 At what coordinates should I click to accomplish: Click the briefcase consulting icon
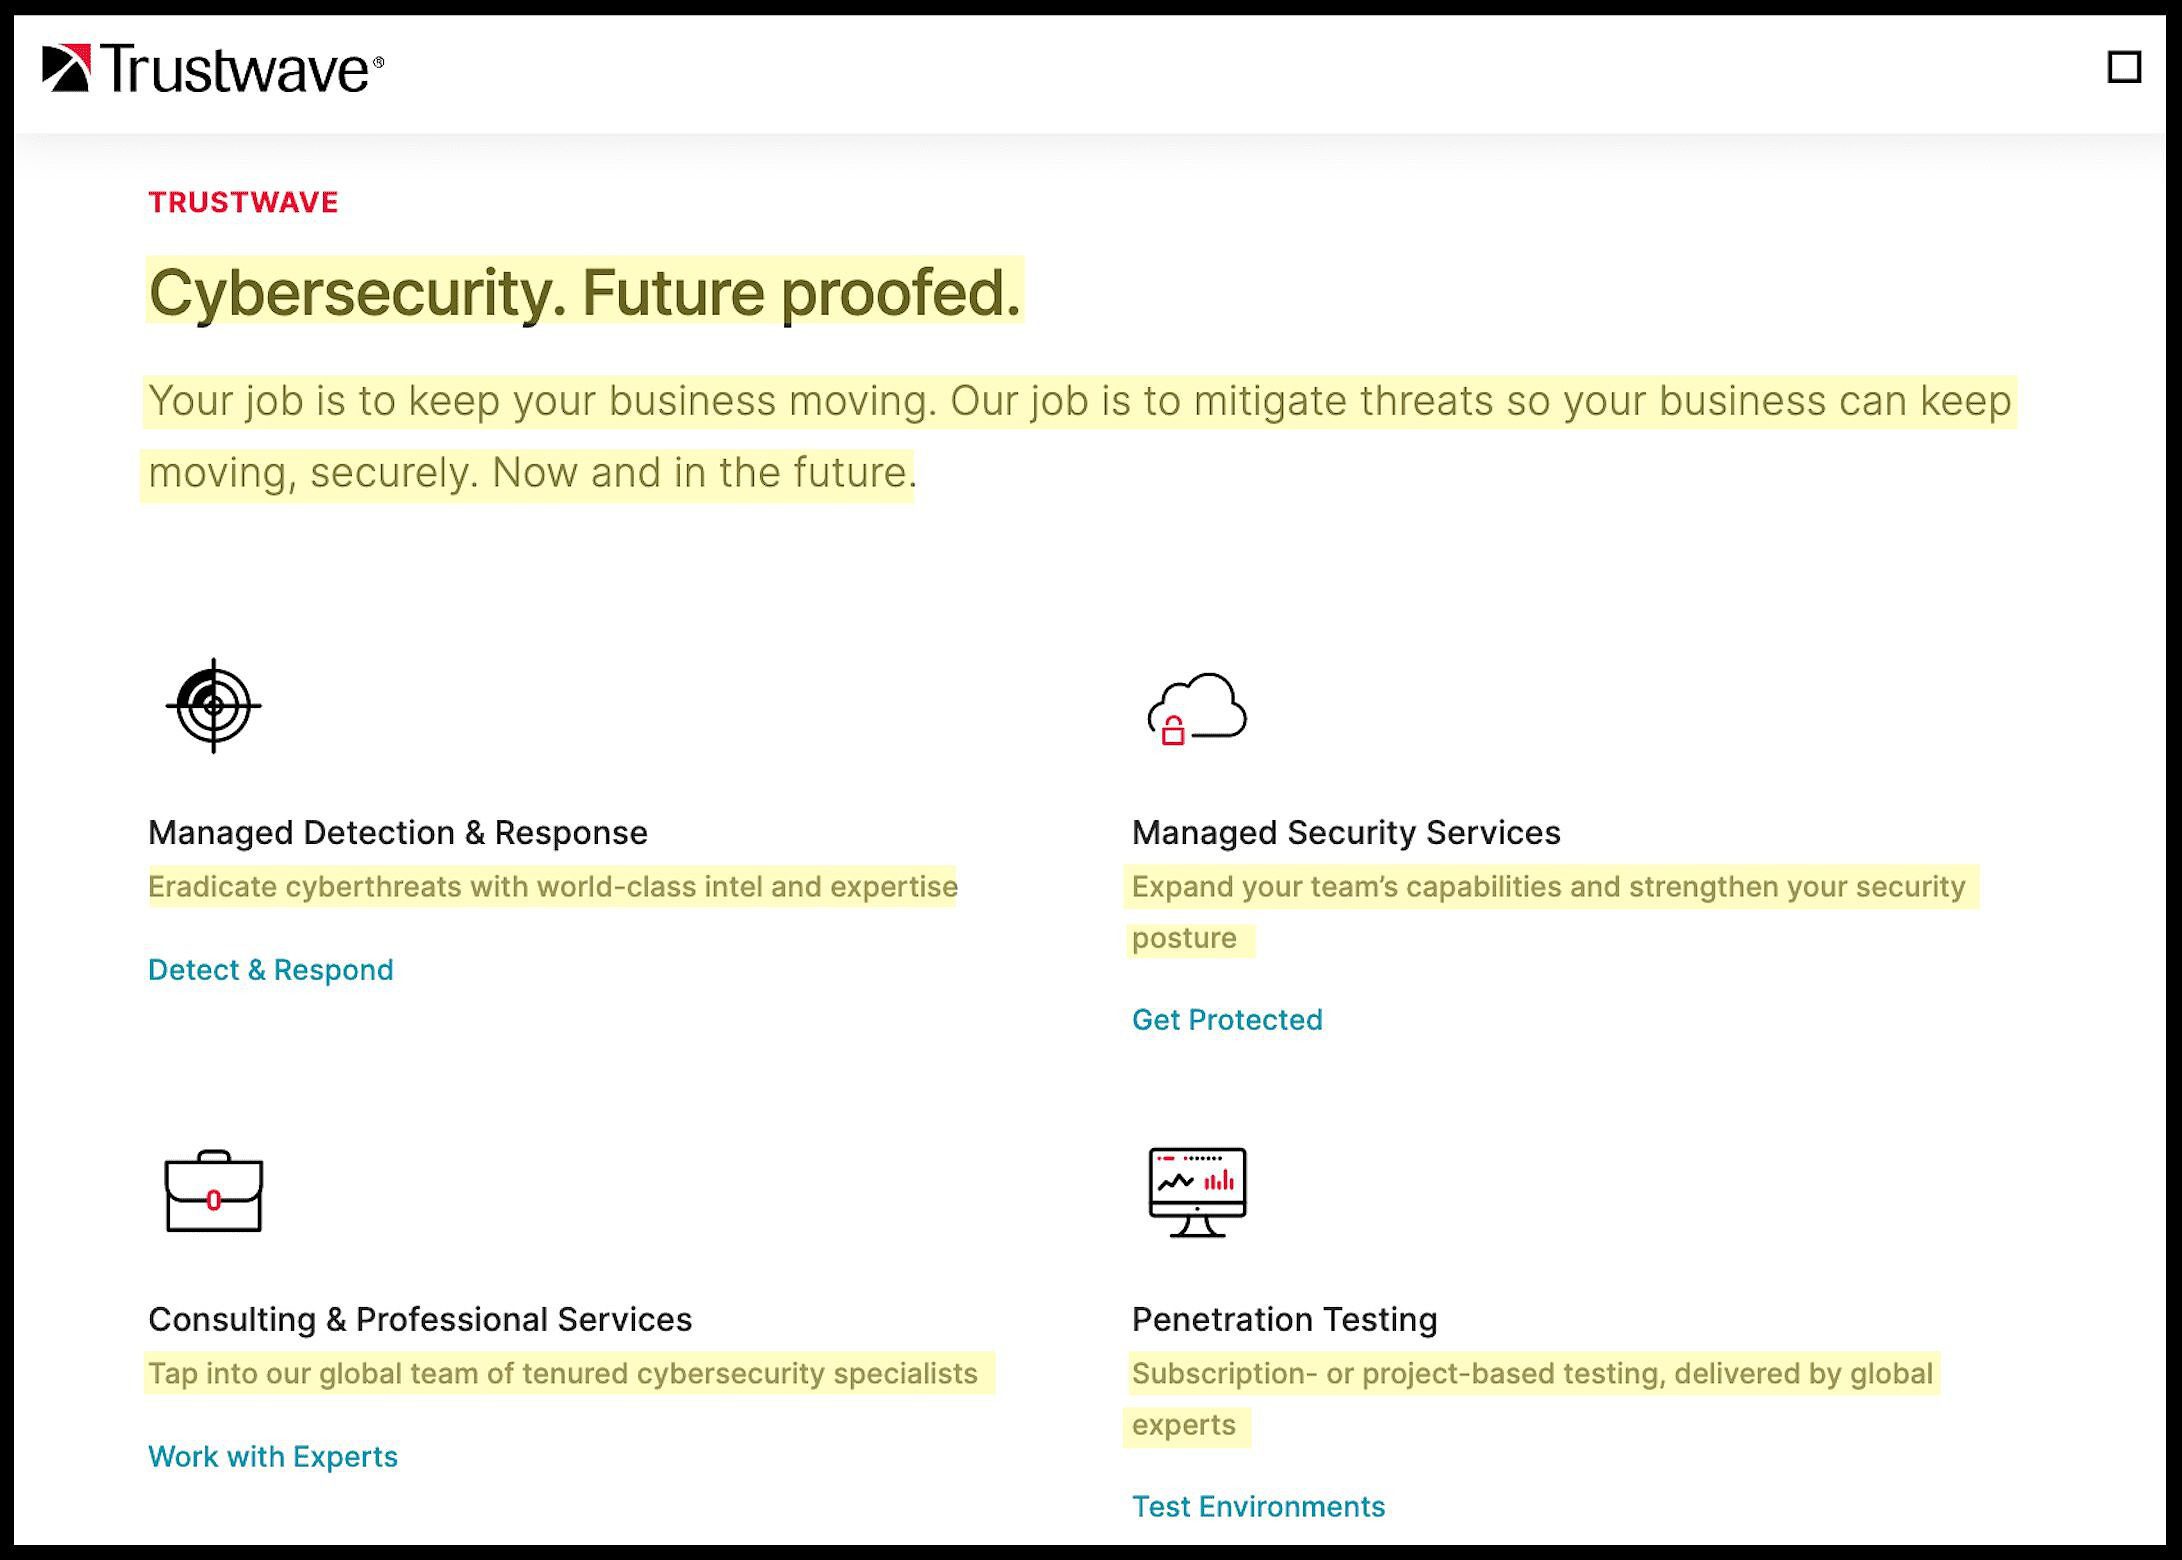(213, 1190)
